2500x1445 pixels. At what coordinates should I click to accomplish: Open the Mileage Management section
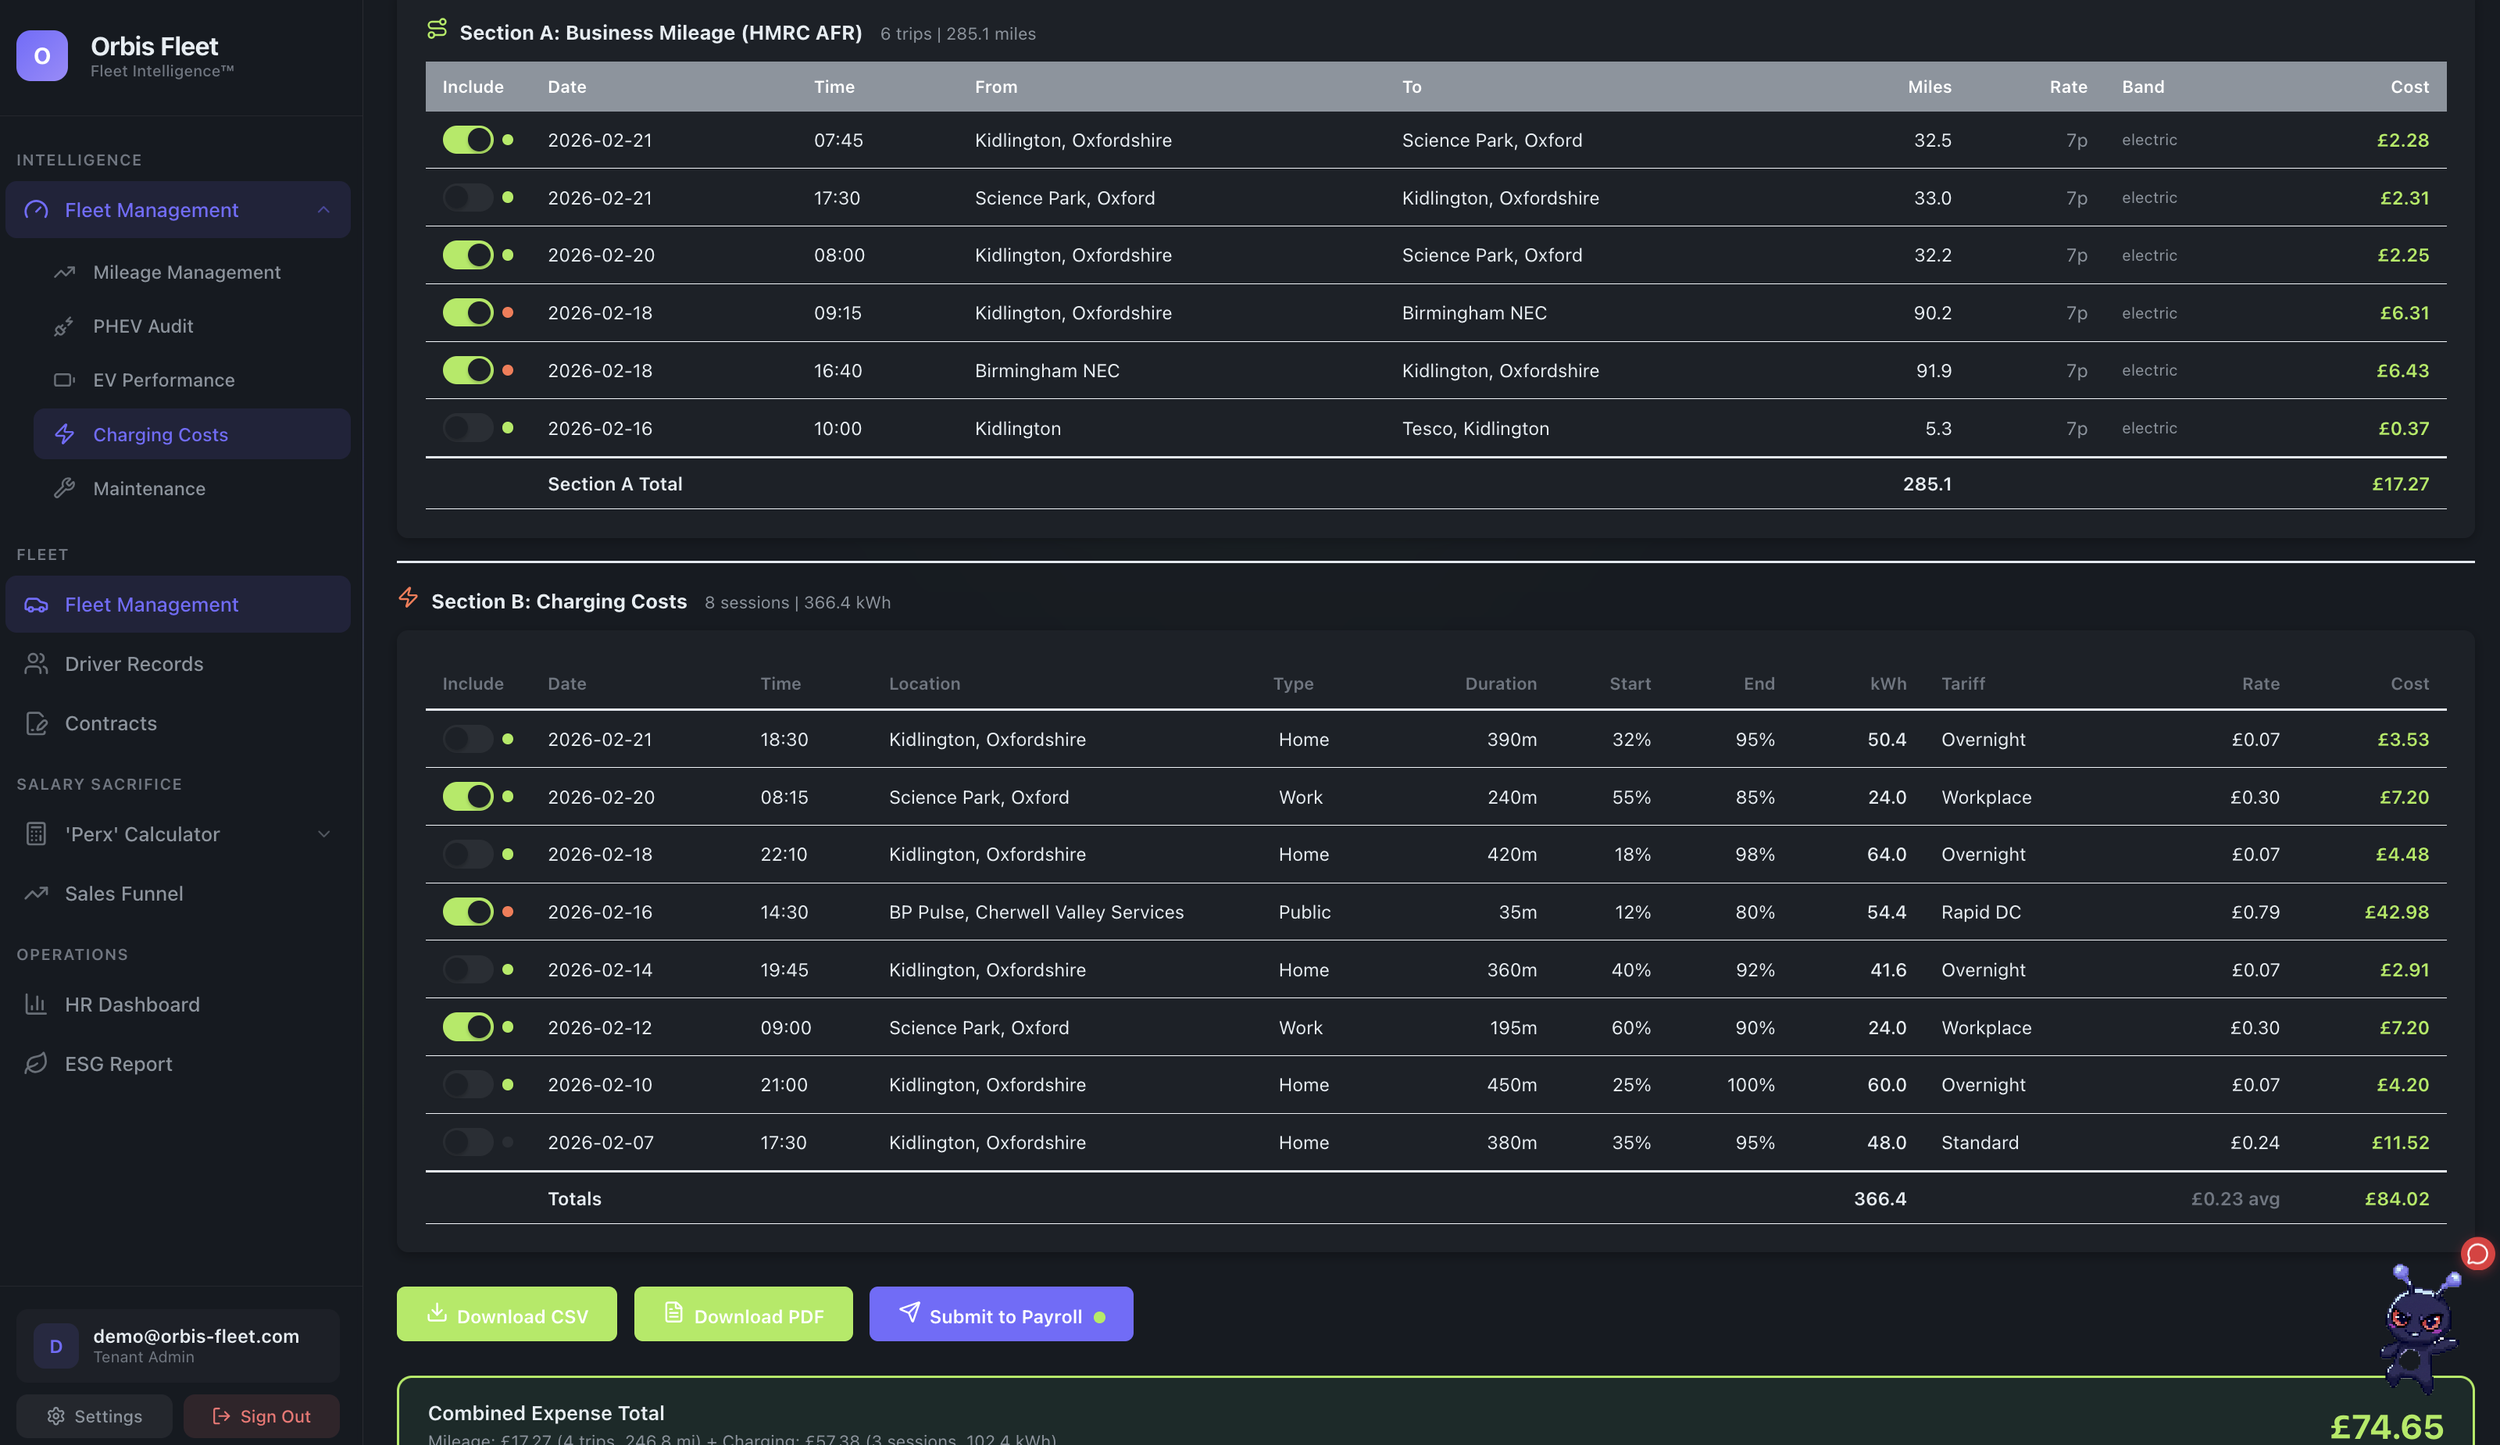(186, 271)
